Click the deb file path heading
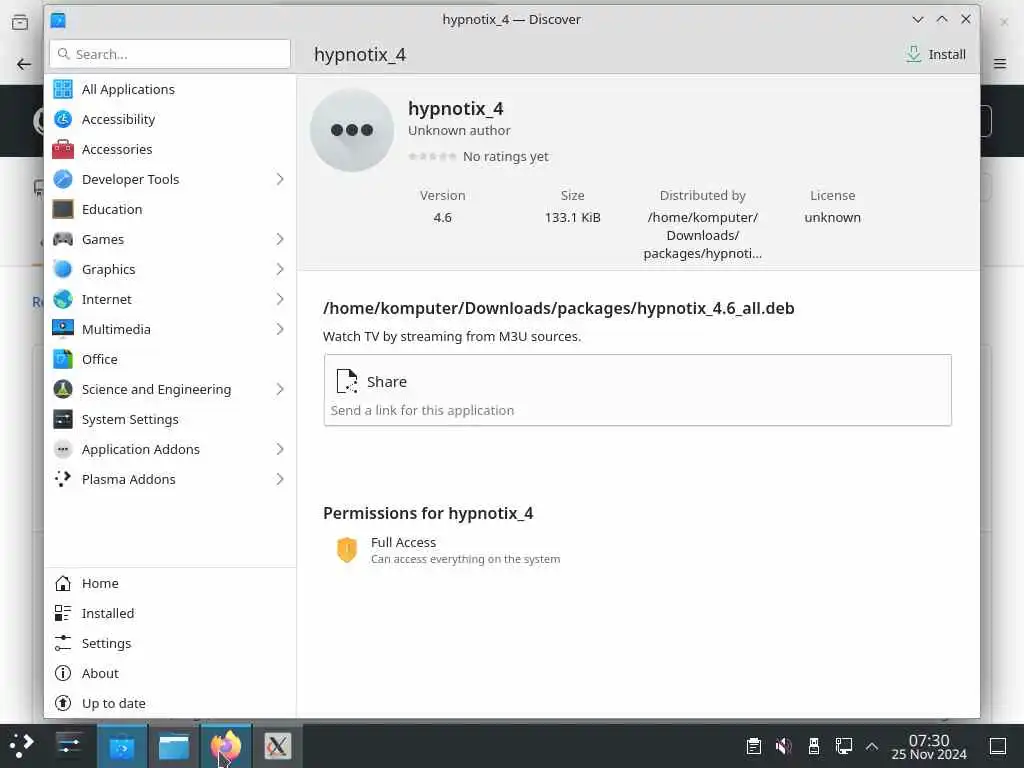Image resolution: width=1024 pixels, height=768 pixels. tap(558, 308)
